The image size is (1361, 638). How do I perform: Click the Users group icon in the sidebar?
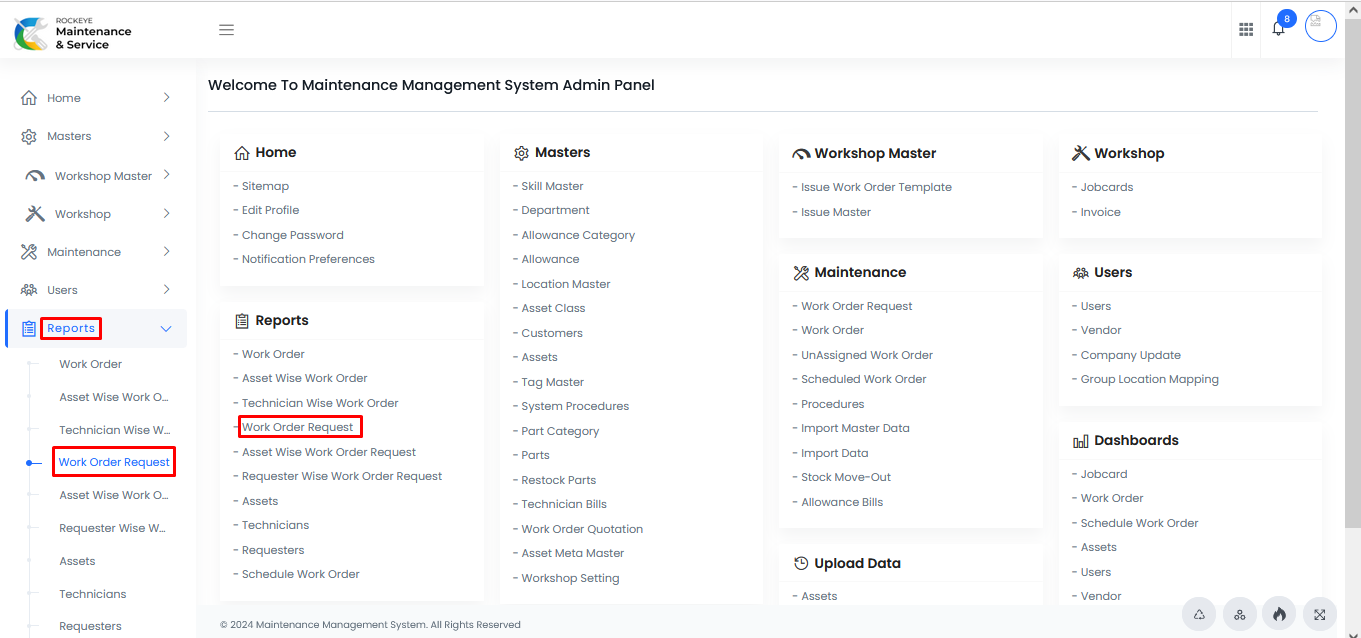(29, 290)
